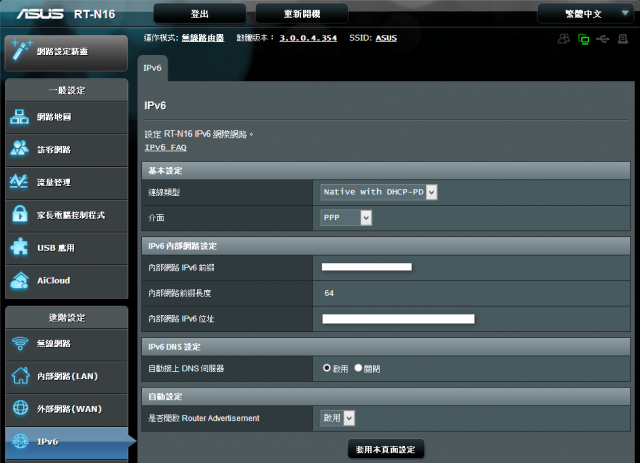Click the LAN IPv6 address field
Viewport: 640px width, 463px height.
pos(398,319)
